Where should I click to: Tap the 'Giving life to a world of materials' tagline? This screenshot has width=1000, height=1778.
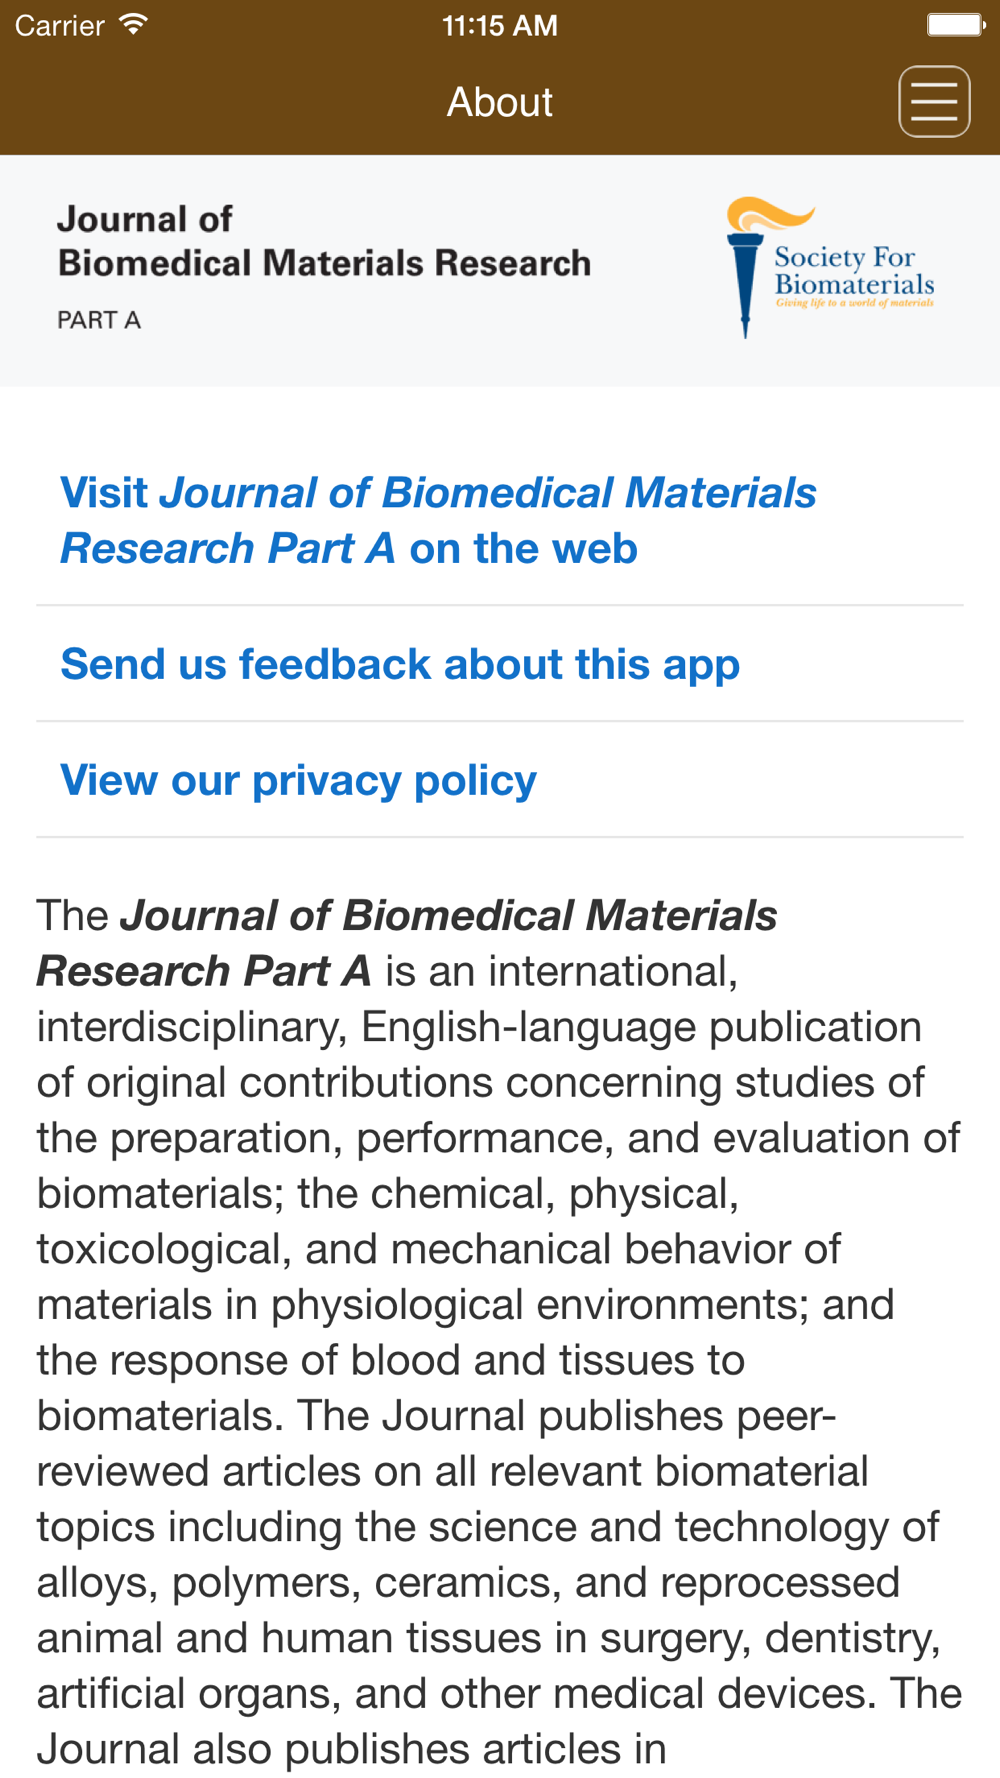point(855,302)
